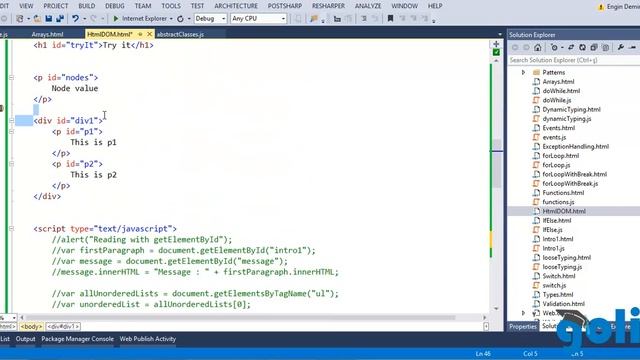640x360 pixels.
Task: Solution configuration Debug dropdown
Action: click(210, 18)
